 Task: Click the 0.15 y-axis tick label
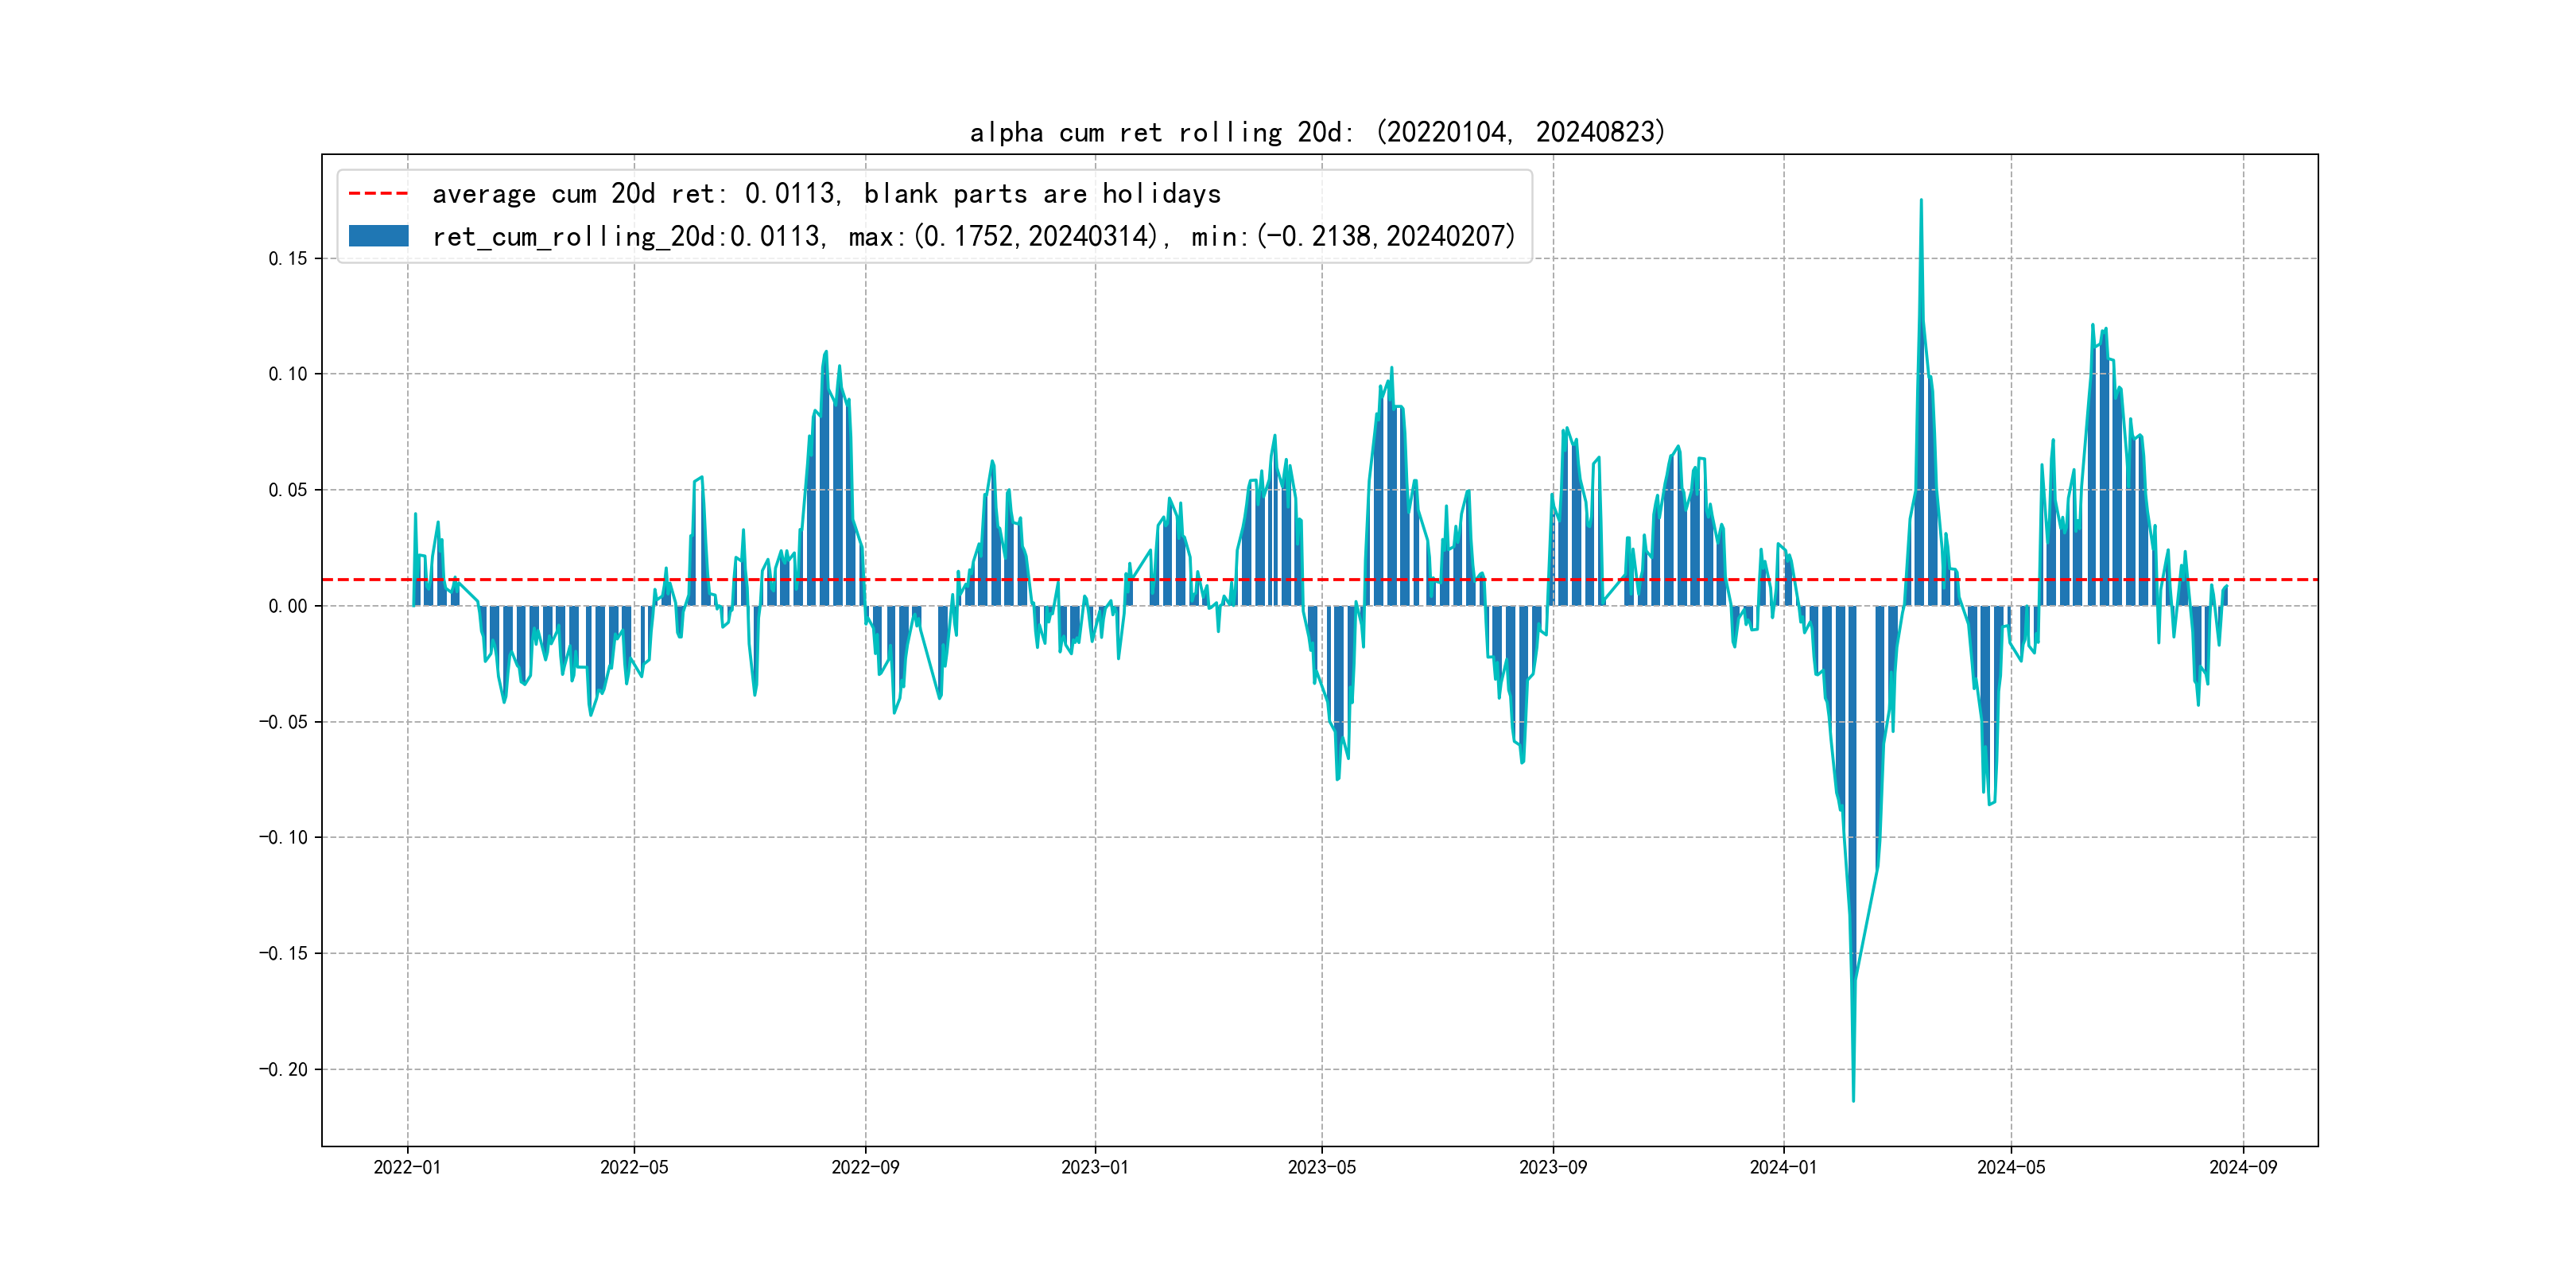coord(288,259)
